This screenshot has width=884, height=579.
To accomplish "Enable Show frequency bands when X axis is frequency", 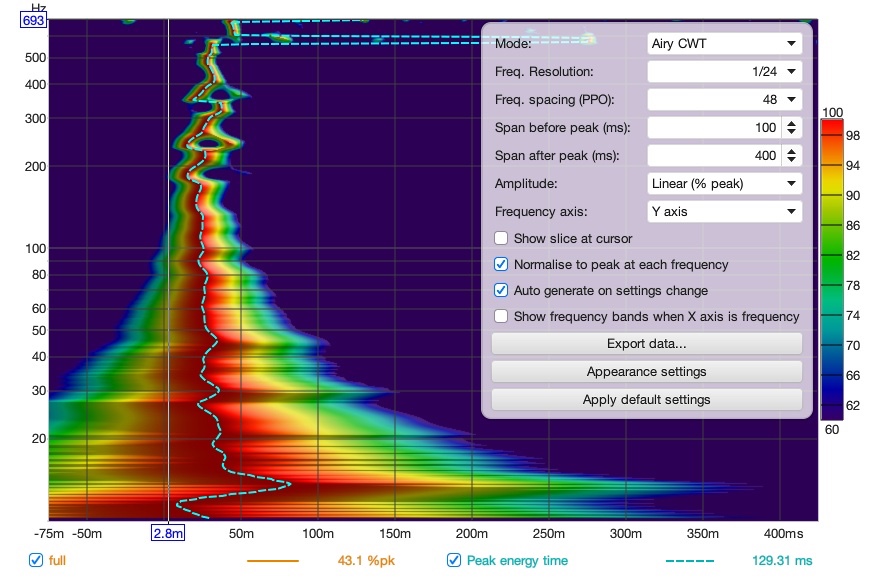I will pos(501,316).
